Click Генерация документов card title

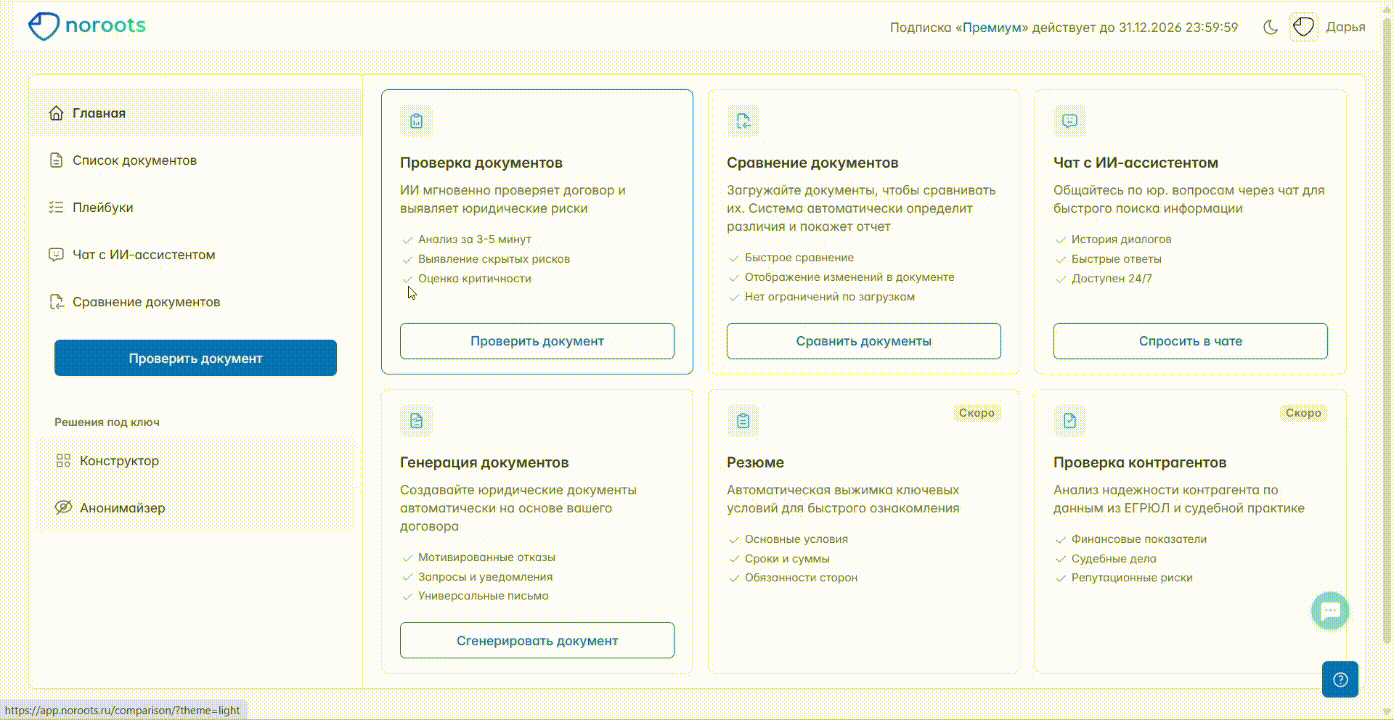[x=484, y=463]
